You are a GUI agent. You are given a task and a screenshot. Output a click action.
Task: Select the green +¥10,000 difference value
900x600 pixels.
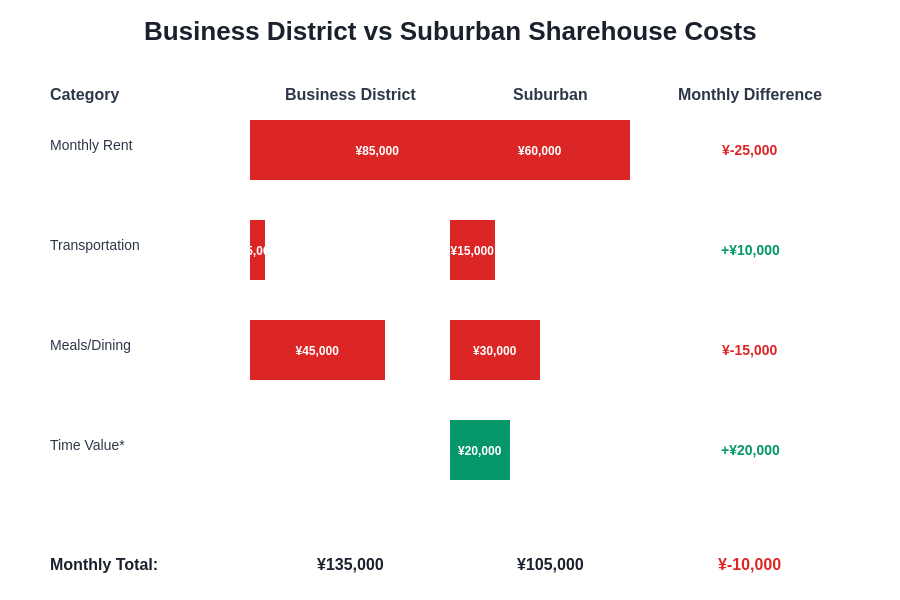point(750,250)
